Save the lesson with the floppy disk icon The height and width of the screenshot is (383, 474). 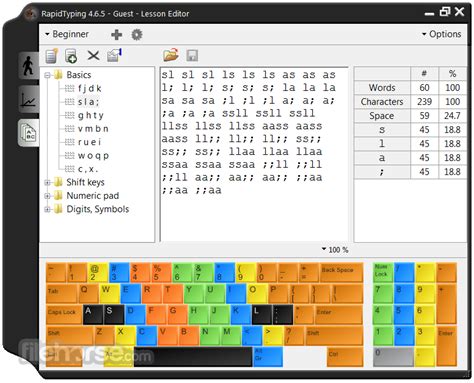click(192, 56)
